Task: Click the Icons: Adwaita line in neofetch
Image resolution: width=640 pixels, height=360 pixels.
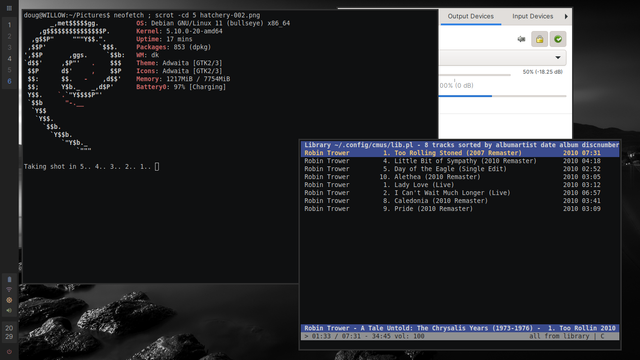Action: tap(179, 71)
